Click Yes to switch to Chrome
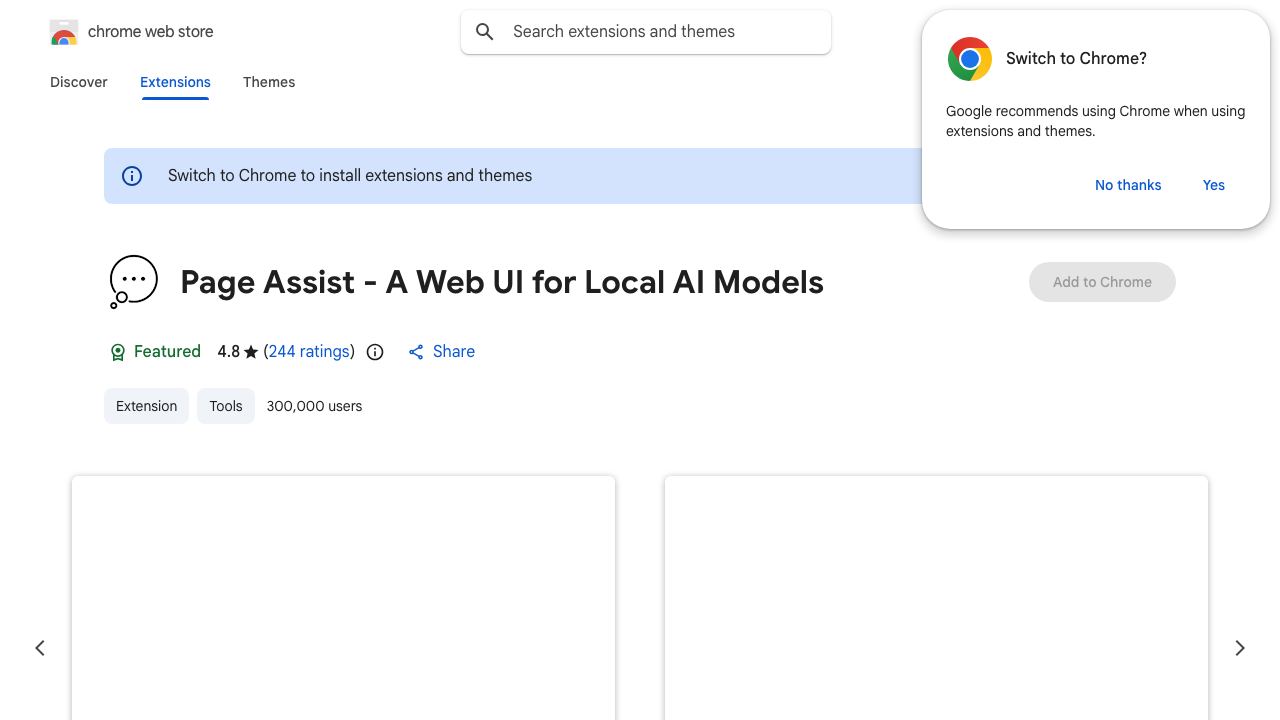The image size is (1280, 720). coord(1214,185)
